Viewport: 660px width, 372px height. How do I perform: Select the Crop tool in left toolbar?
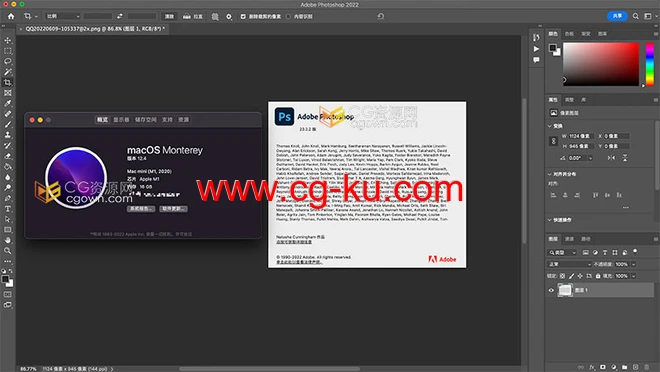[8, 82]
